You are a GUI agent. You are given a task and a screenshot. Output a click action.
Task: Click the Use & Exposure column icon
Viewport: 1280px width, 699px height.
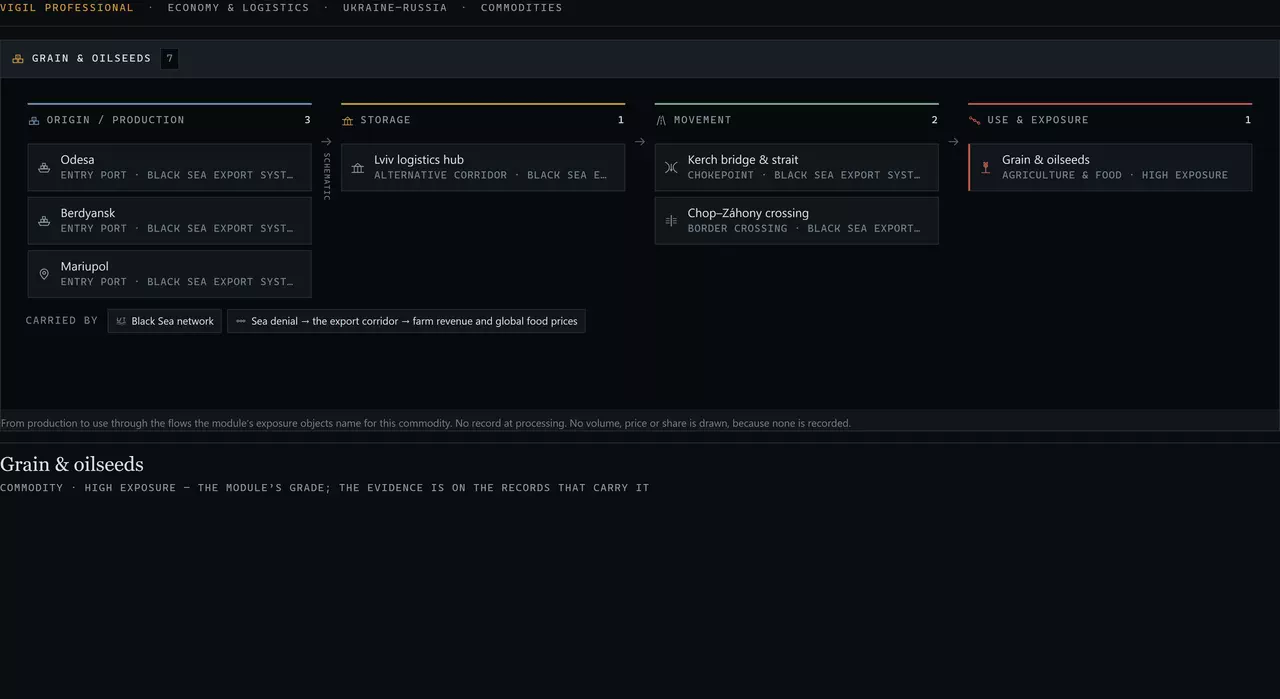coord(975,120)
